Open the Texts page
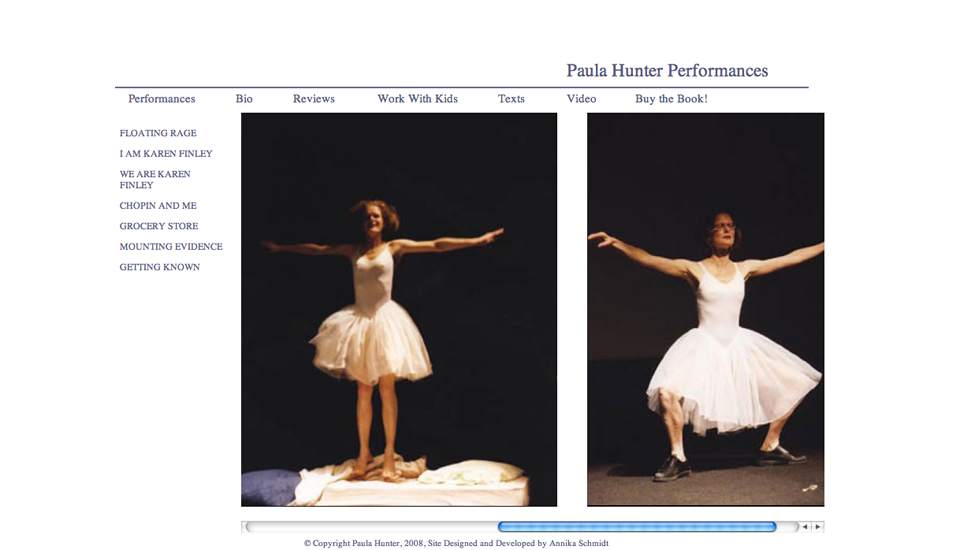The height and width of the screenshot is (550, 975). 511,99
